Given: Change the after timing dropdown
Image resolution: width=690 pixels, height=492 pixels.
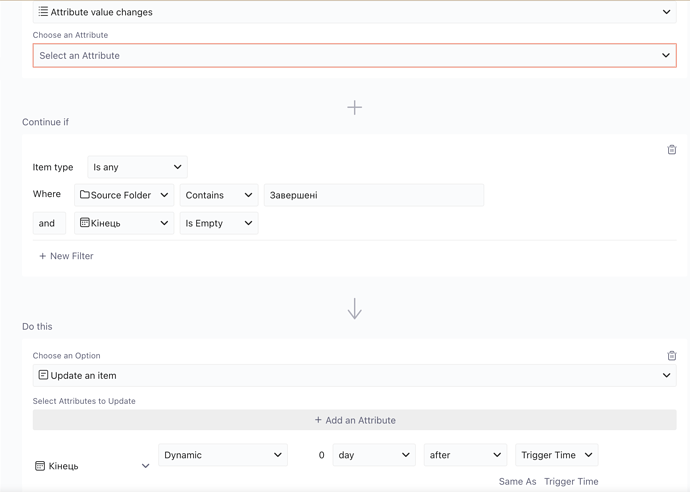Looking at the screenshot, I should point(465,455).
